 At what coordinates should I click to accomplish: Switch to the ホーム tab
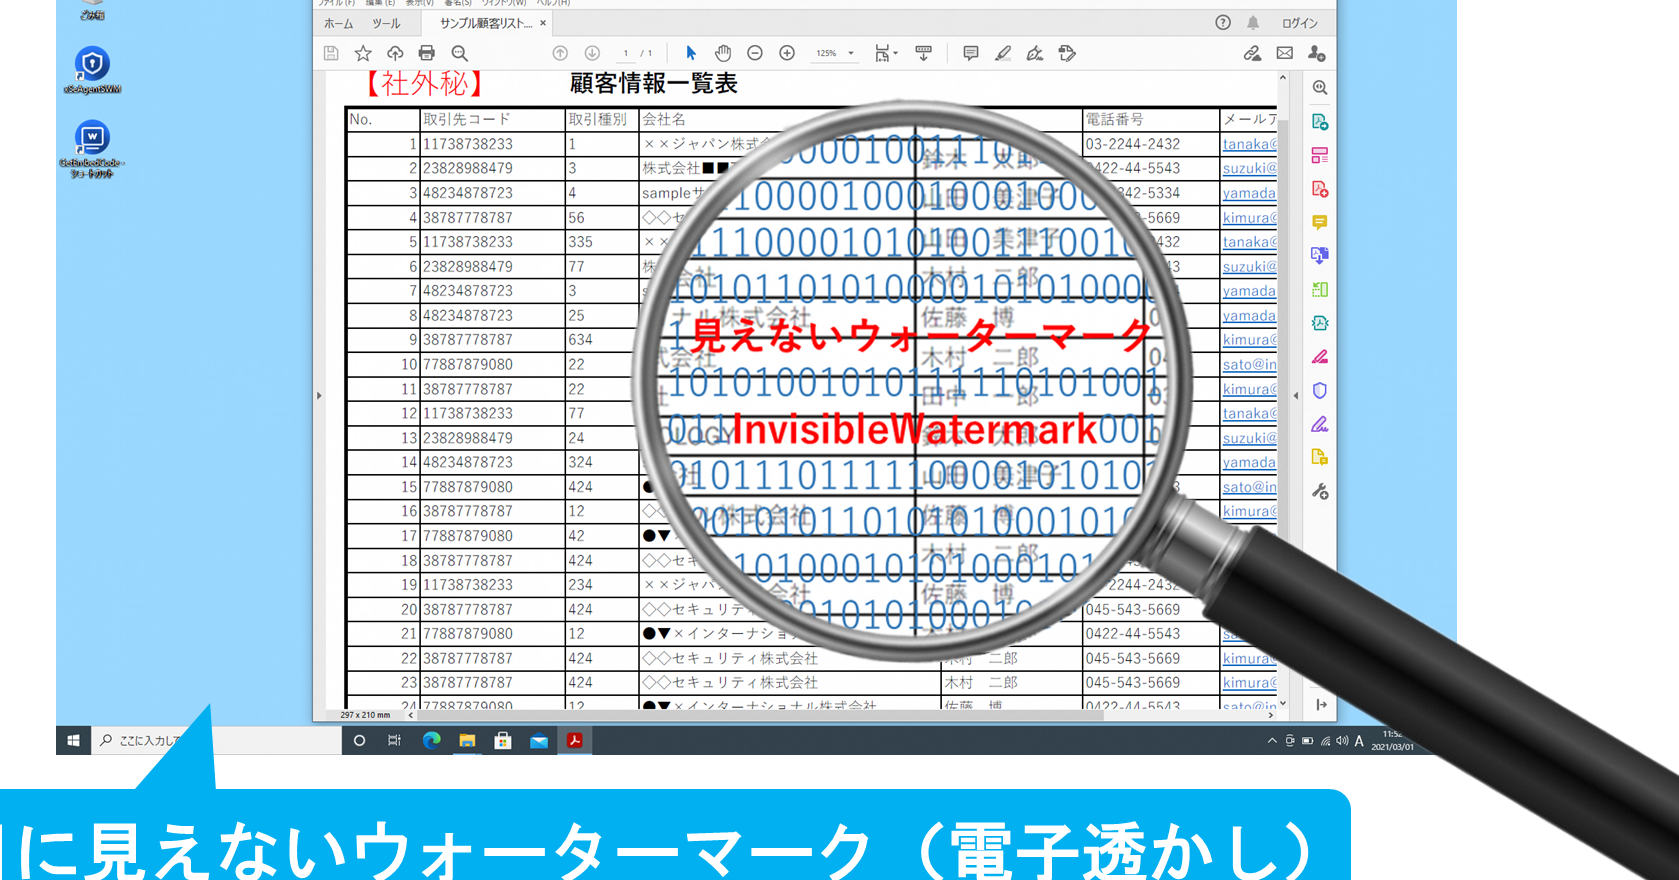(339, 23)
